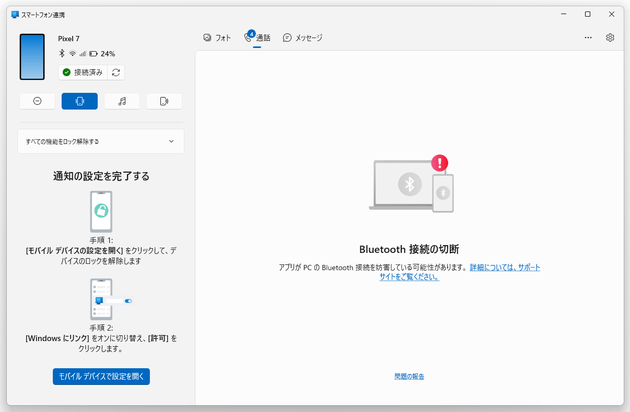Toggle phone vibrate mode button
630x412 pixels.
point(79,101)
